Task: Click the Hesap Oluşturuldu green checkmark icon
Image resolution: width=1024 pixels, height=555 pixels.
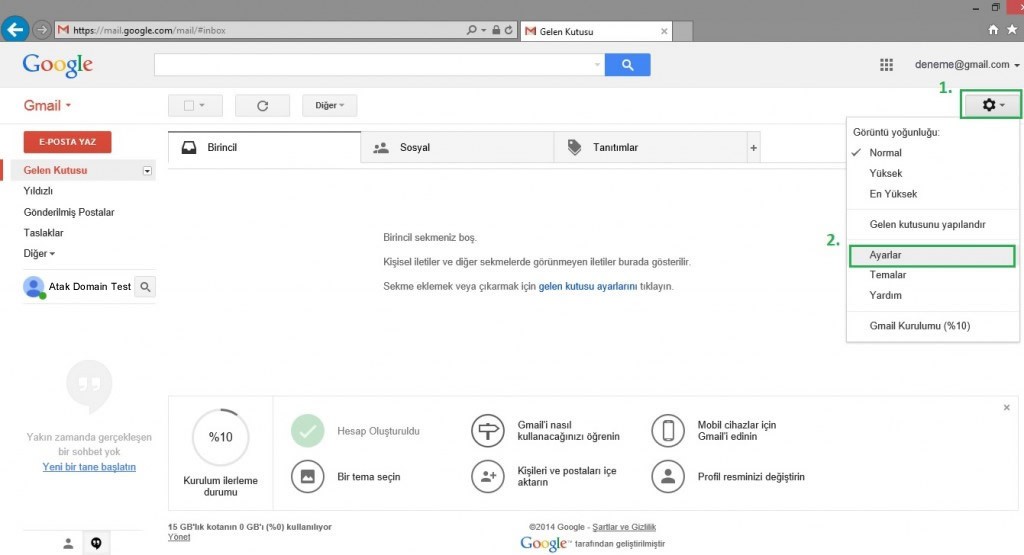Action: (308, 431)
